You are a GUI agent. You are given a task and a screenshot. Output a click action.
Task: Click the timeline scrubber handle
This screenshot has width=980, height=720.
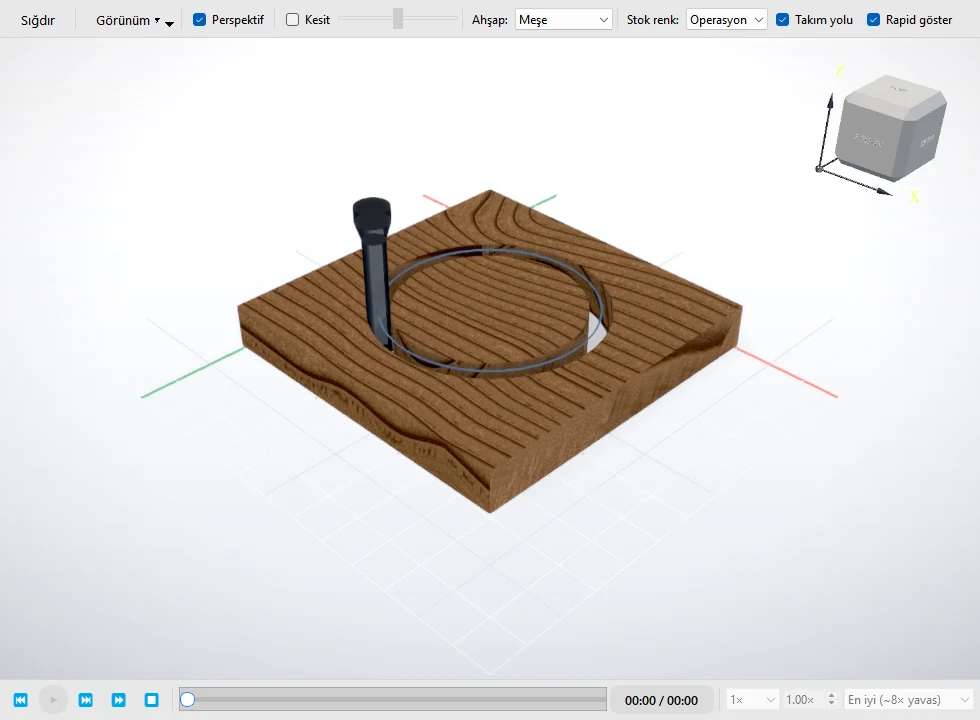[x=187, y=699]
